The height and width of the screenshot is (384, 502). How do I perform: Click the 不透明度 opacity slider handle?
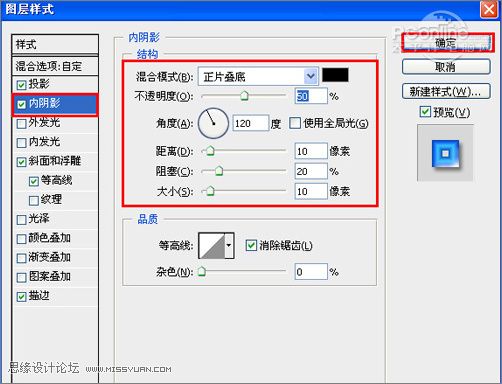[244, 96]
